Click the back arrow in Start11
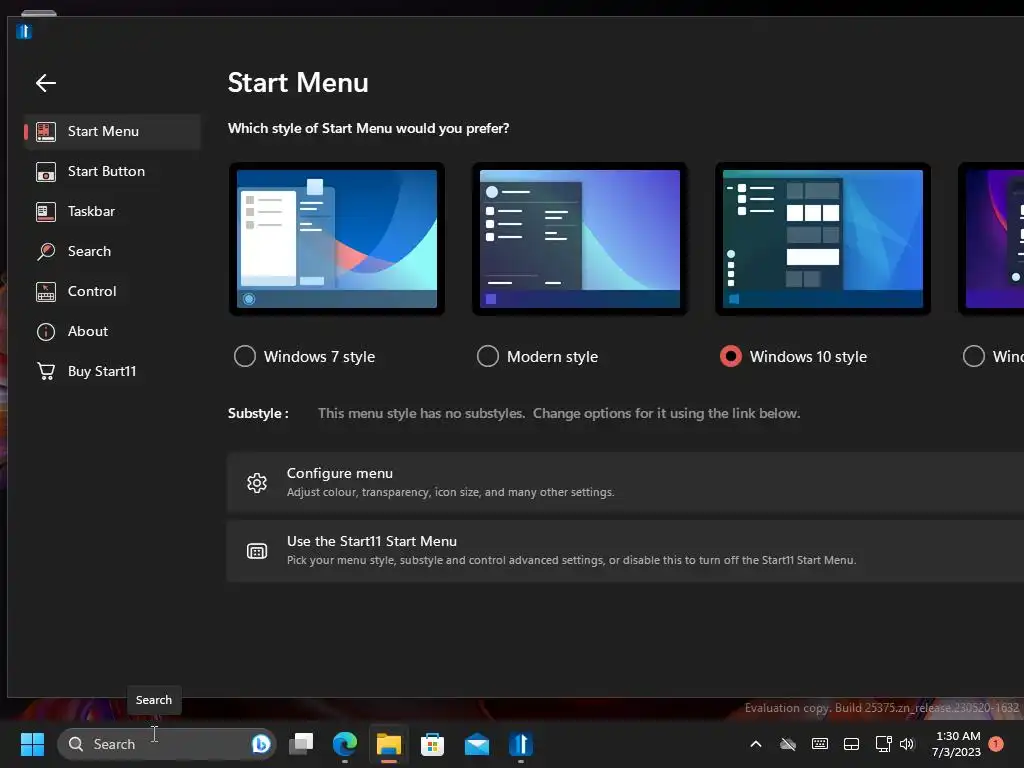The width and height of the screenshot is (1024, 768). click(46, 83)
